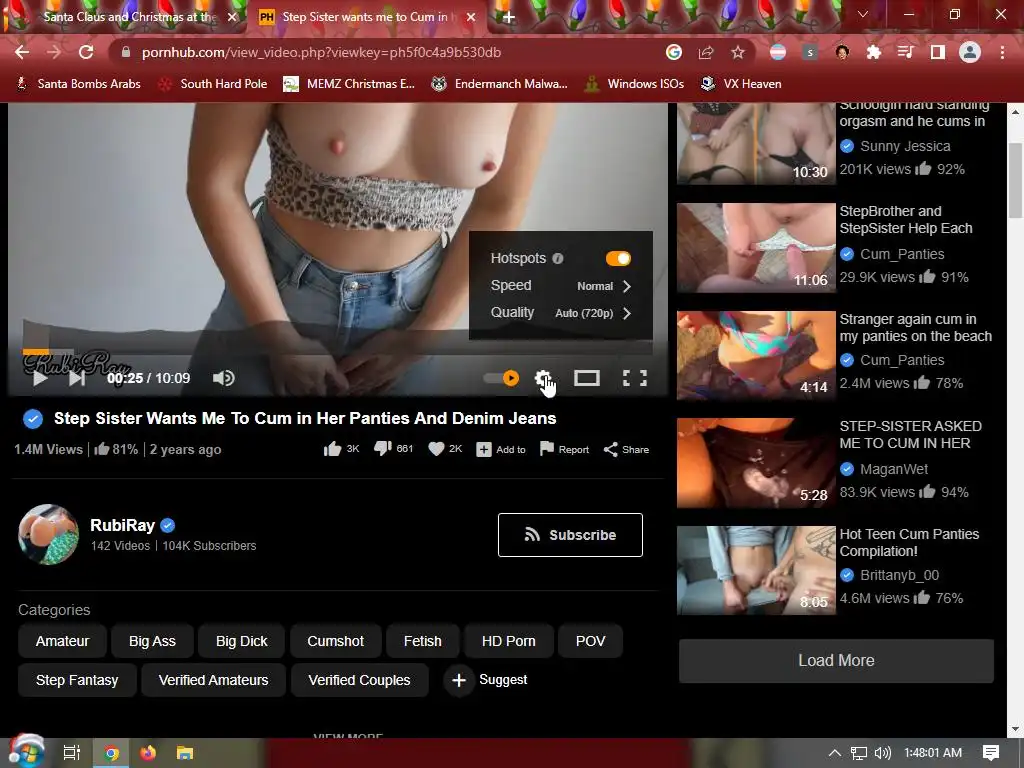Open the Chrome three-dot menu

tap(1002, 52)
